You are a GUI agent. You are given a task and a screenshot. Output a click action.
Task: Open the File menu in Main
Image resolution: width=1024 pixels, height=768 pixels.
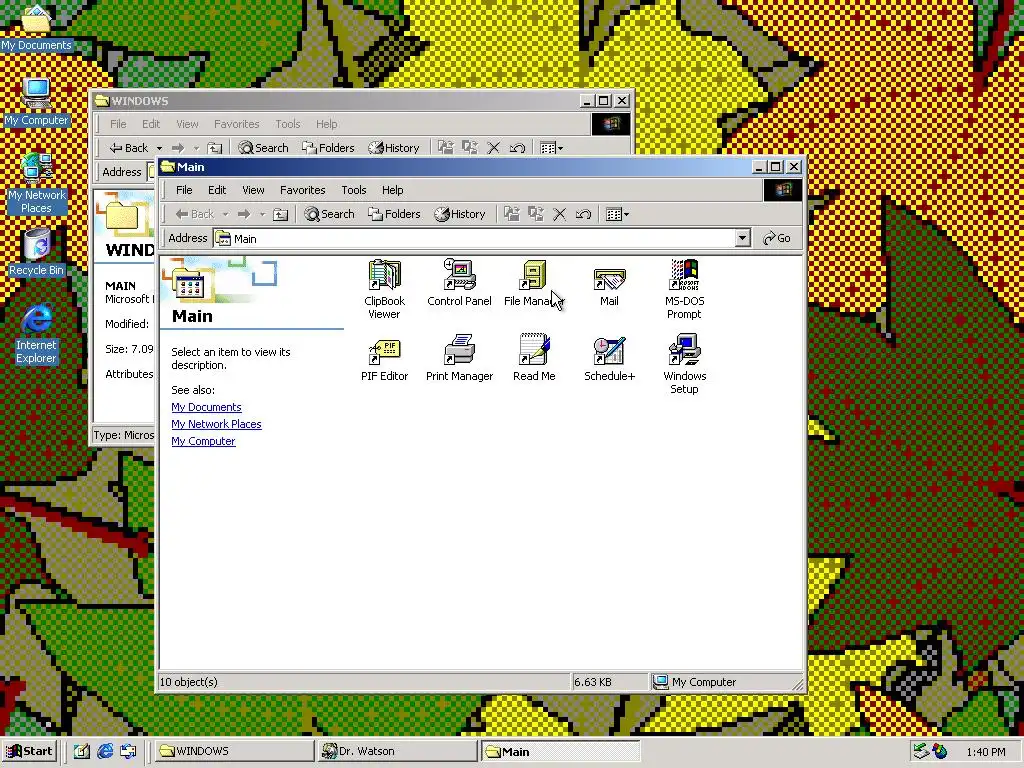point(184,190)
